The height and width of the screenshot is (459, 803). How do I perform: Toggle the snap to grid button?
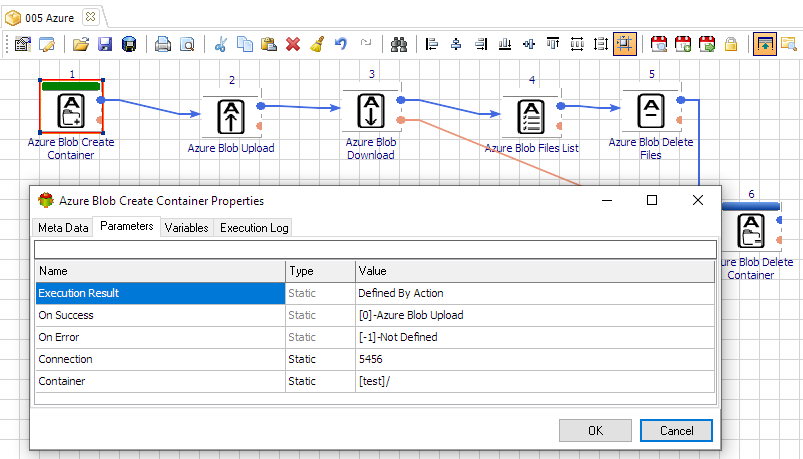coord(625,44)
